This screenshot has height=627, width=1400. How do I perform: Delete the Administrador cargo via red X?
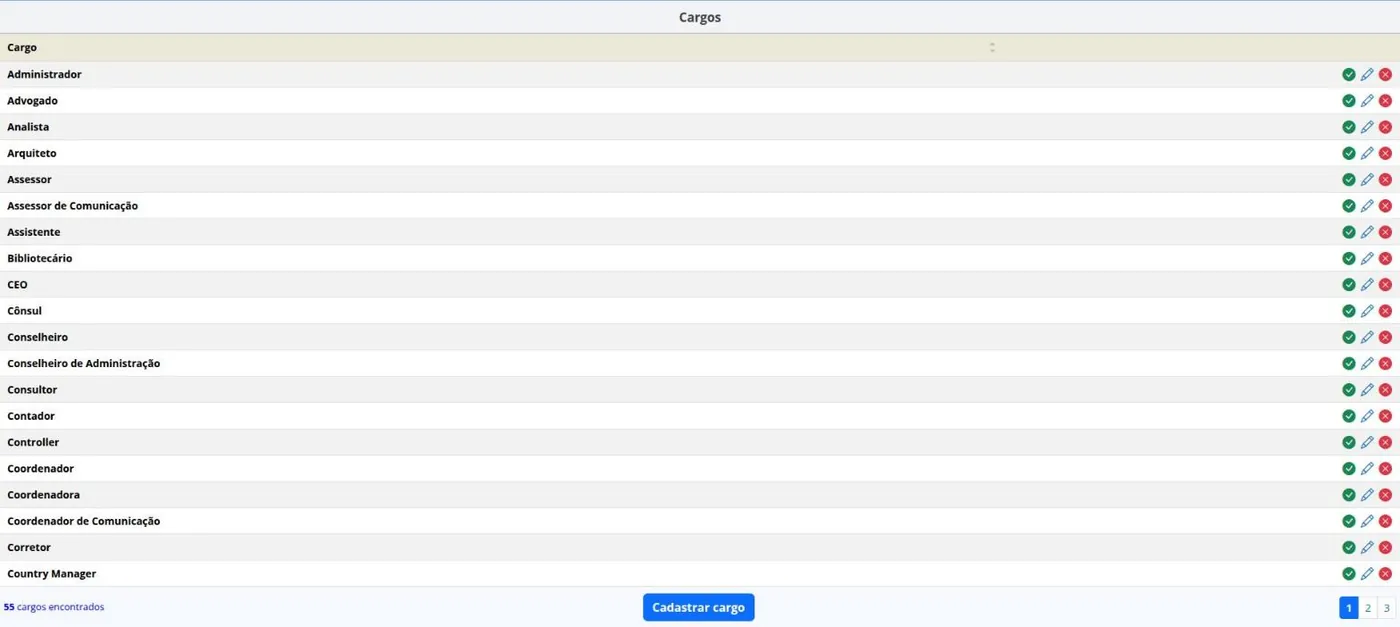click(x=1385, y=74)
